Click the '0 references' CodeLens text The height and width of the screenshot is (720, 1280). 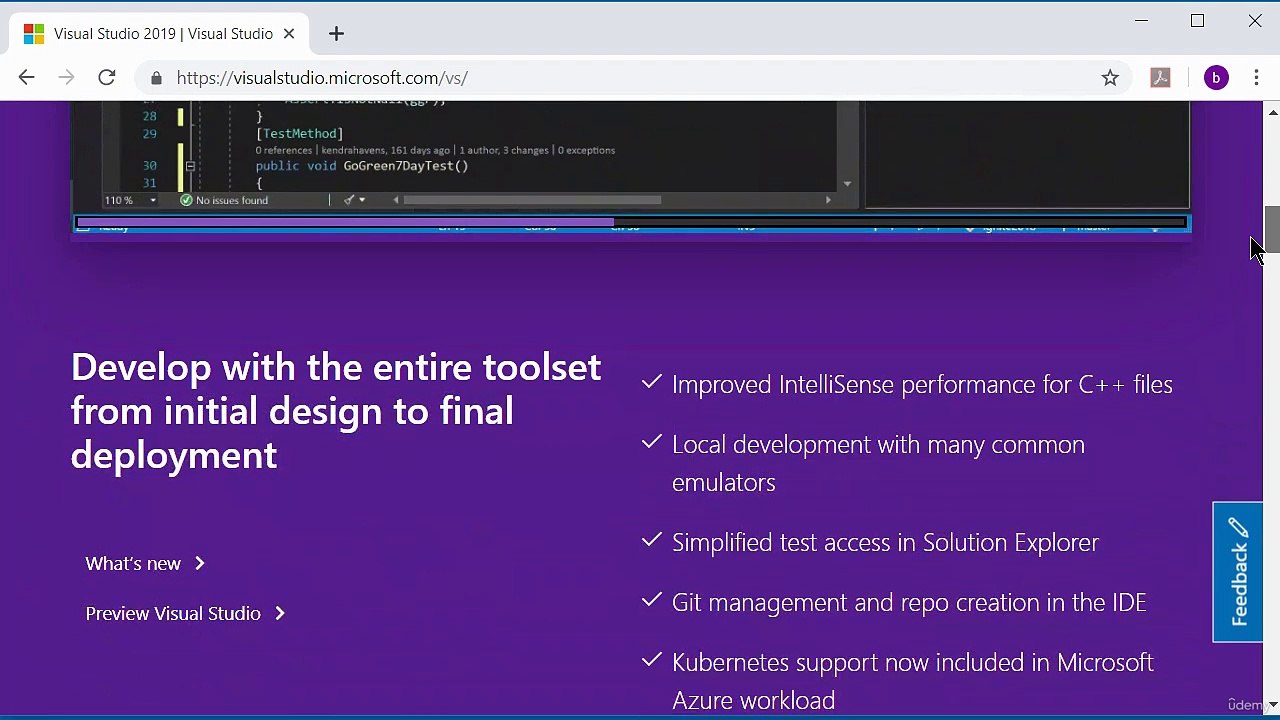(x=284, y=150)
